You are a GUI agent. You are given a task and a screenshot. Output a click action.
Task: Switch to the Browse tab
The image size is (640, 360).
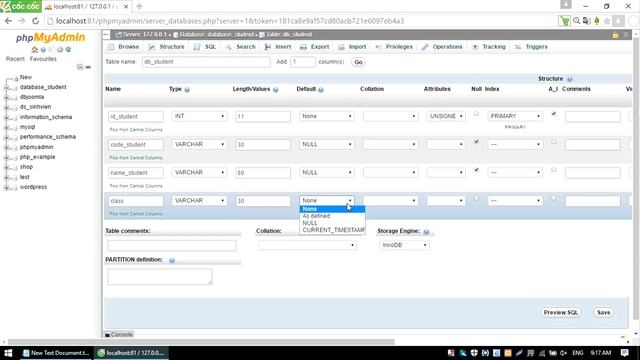123,47
